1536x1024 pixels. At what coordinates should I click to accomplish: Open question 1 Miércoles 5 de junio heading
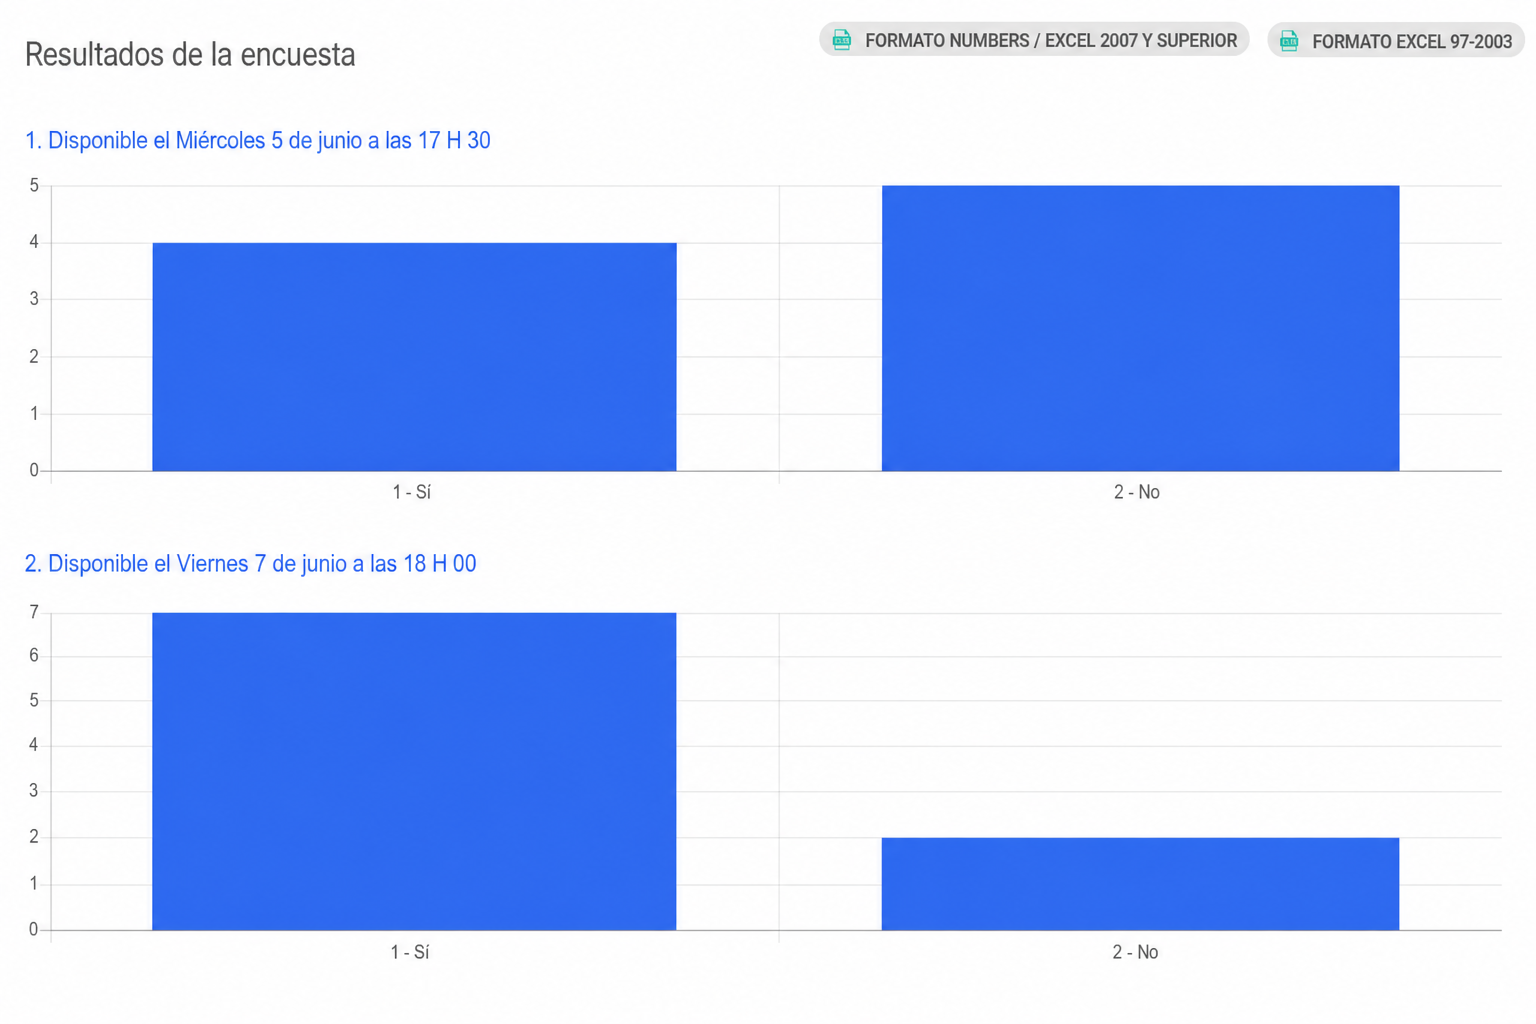point(258,140)
